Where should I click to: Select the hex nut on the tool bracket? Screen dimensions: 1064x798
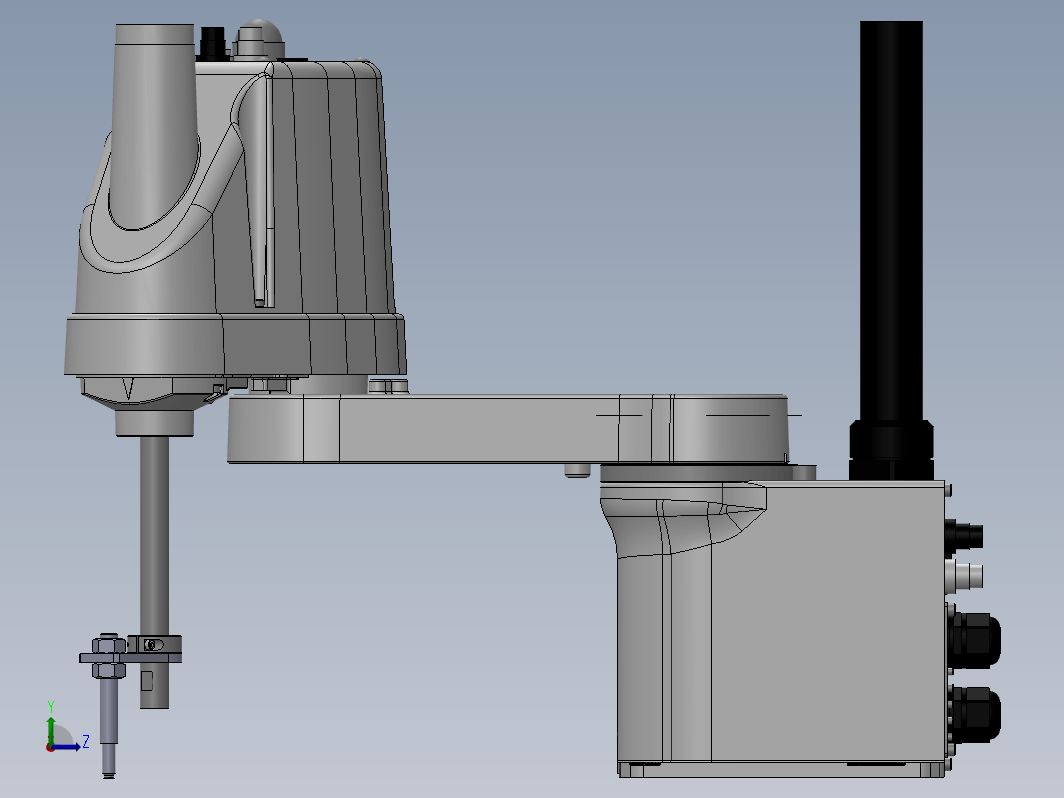pyautogui.click(x=109, y=644)
